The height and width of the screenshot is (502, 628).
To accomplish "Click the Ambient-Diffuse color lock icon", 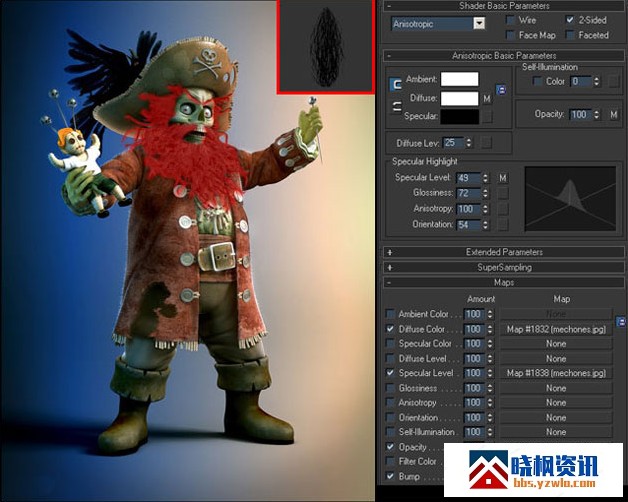I will click(396, 84).
